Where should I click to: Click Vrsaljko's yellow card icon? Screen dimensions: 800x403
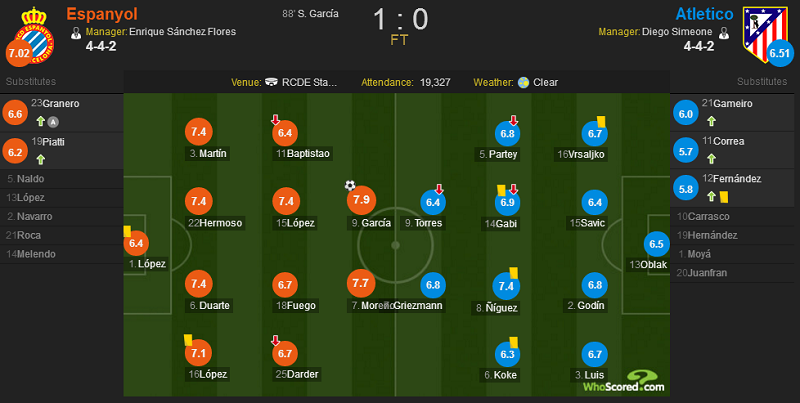tap(601, 121)
